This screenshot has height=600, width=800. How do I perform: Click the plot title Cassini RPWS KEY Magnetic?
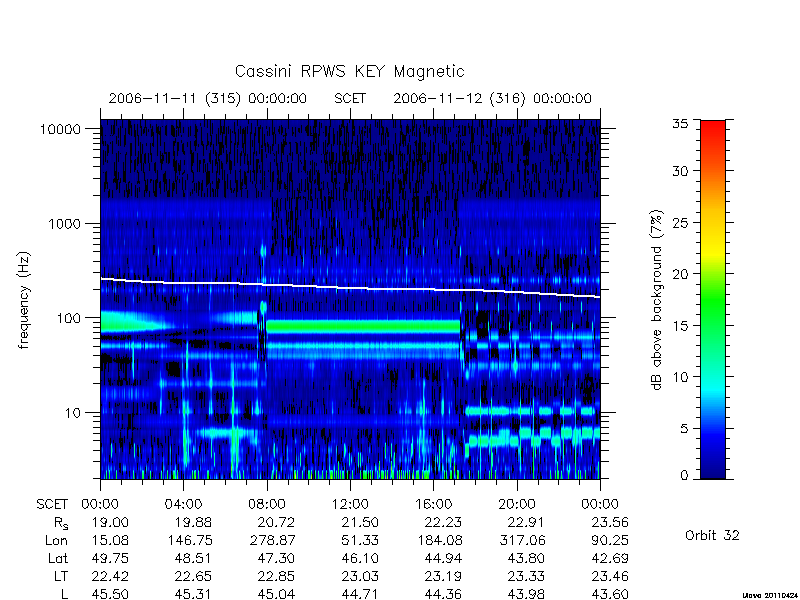349,71
